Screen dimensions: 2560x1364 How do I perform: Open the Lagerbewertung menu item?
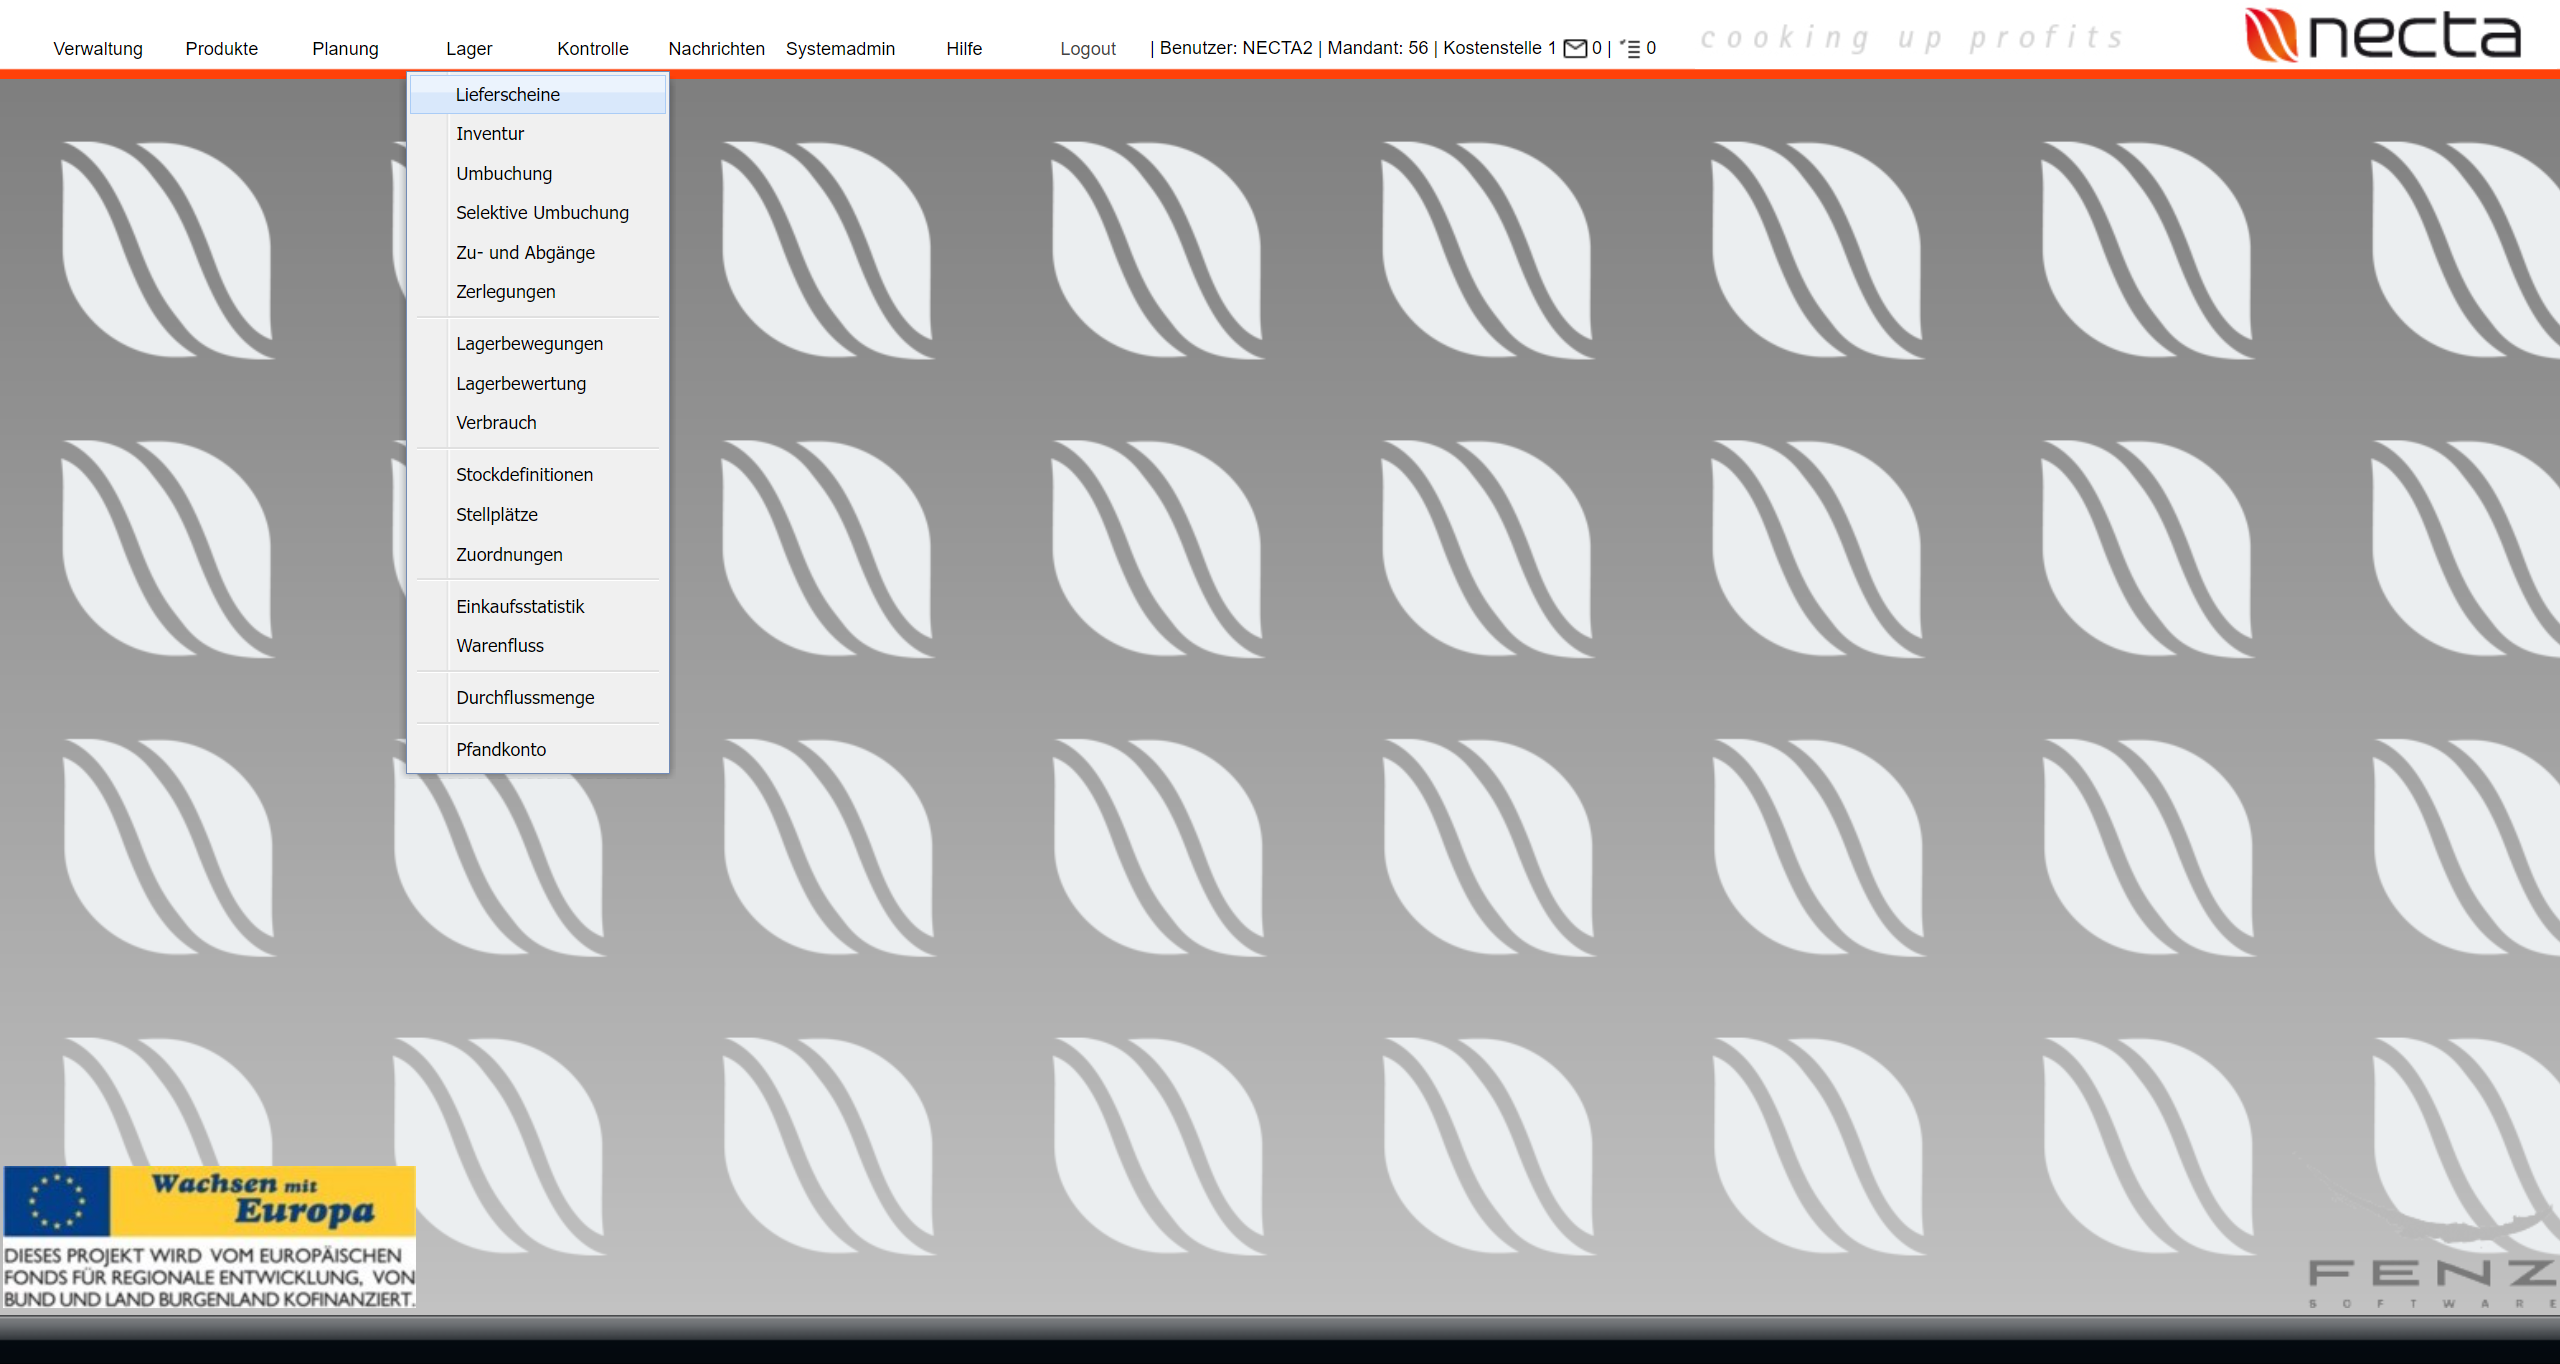[x=521, y=384]
